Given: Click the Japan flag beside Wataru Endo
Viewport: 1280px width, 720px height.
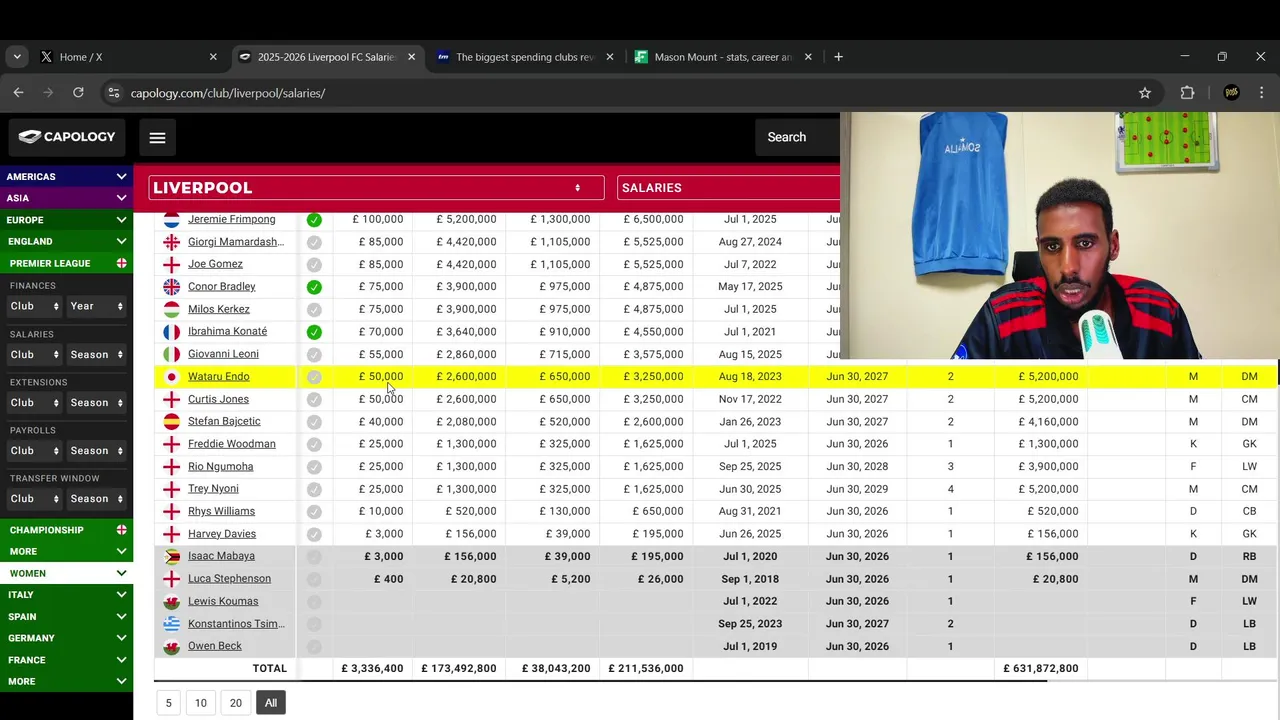Looking at the screenshot, I should [x=171, y=377].
